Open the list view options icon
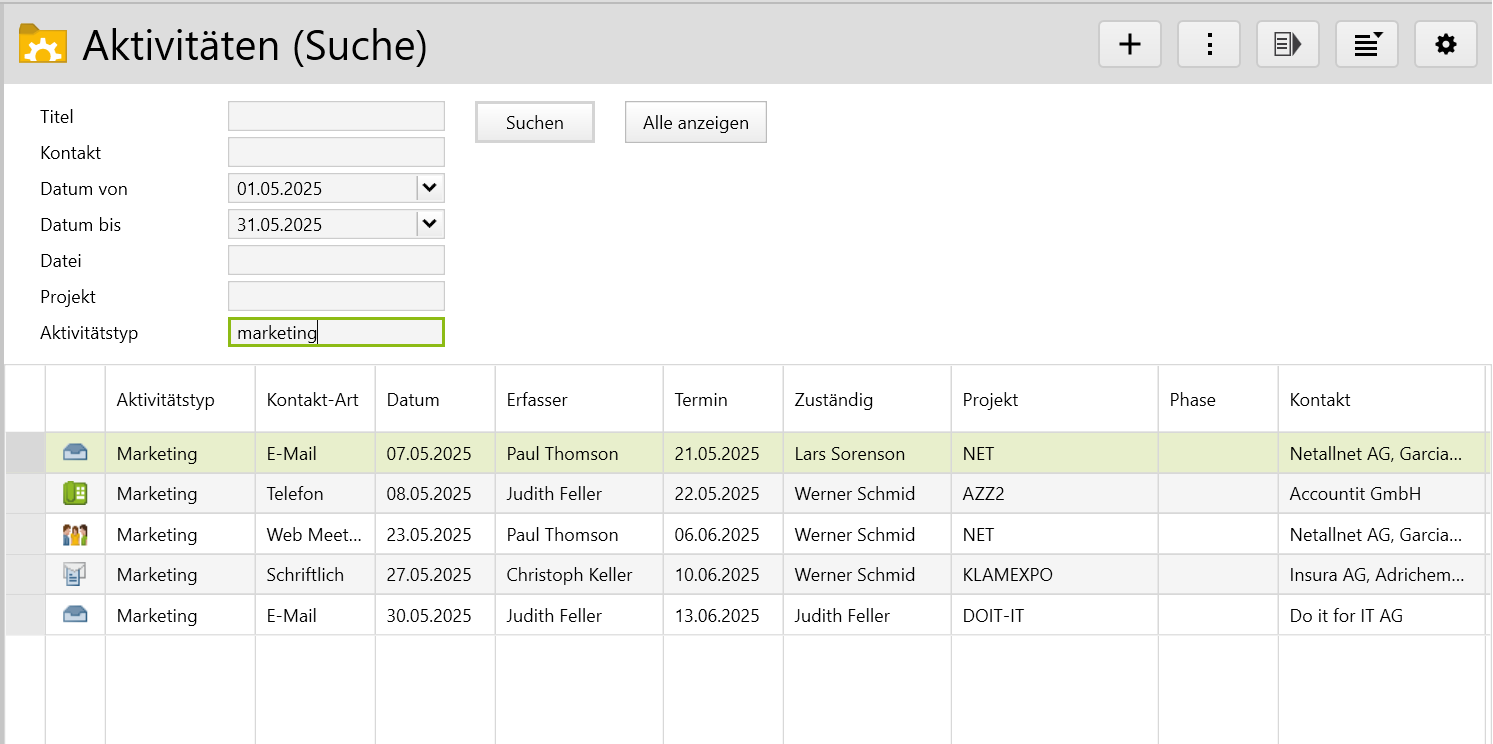 point(1366,45)
